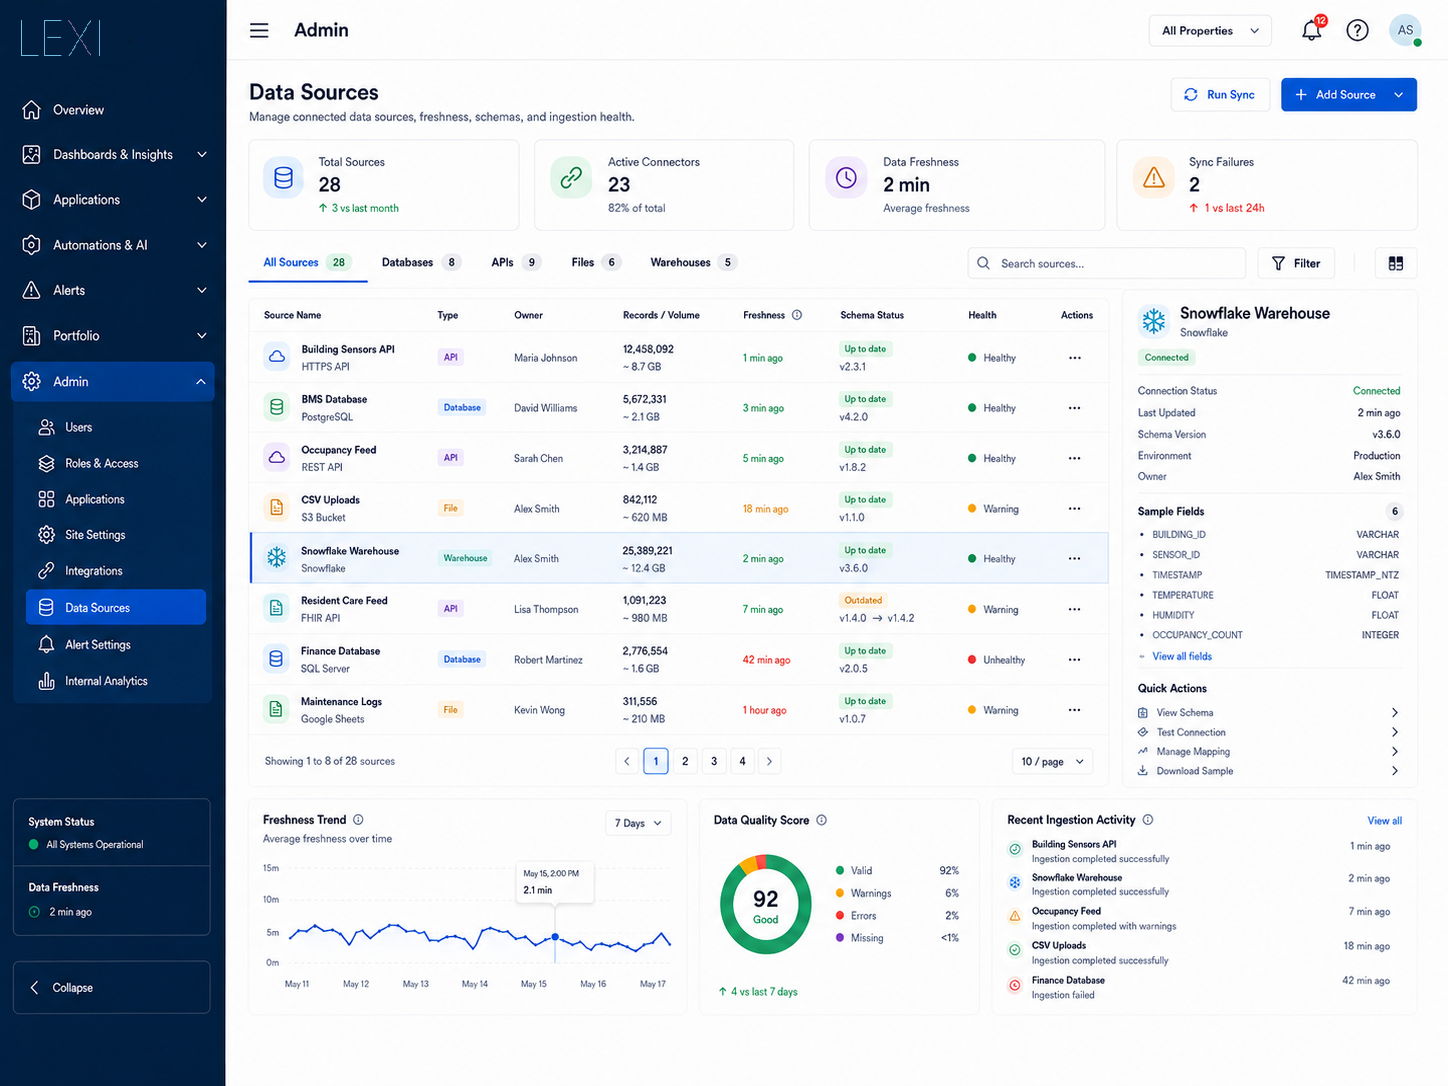
Task: Open the AS user avatar
Action: click(x=1405, y=30)
